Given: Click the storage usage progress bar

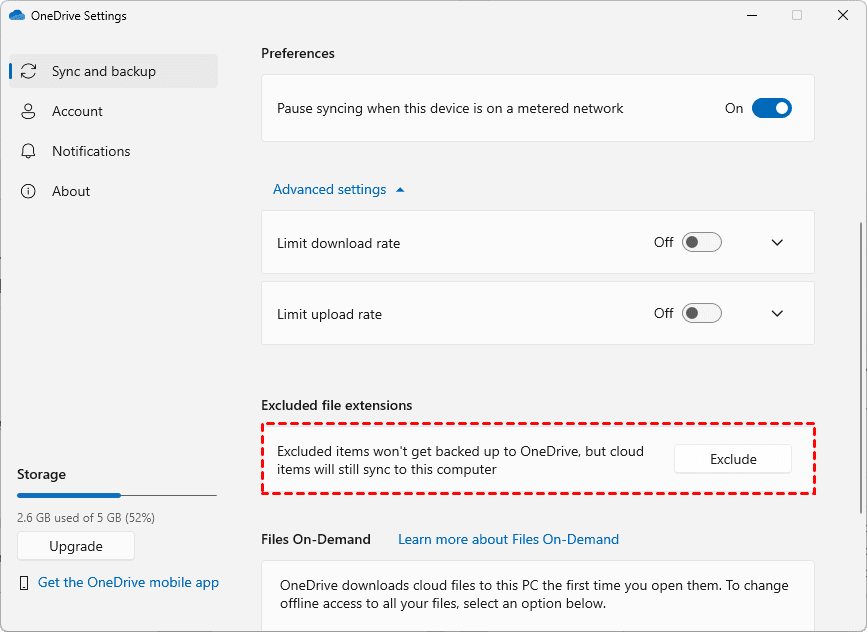Looking at the screenshot, I should pyautogui.click(x=116, y=495).
